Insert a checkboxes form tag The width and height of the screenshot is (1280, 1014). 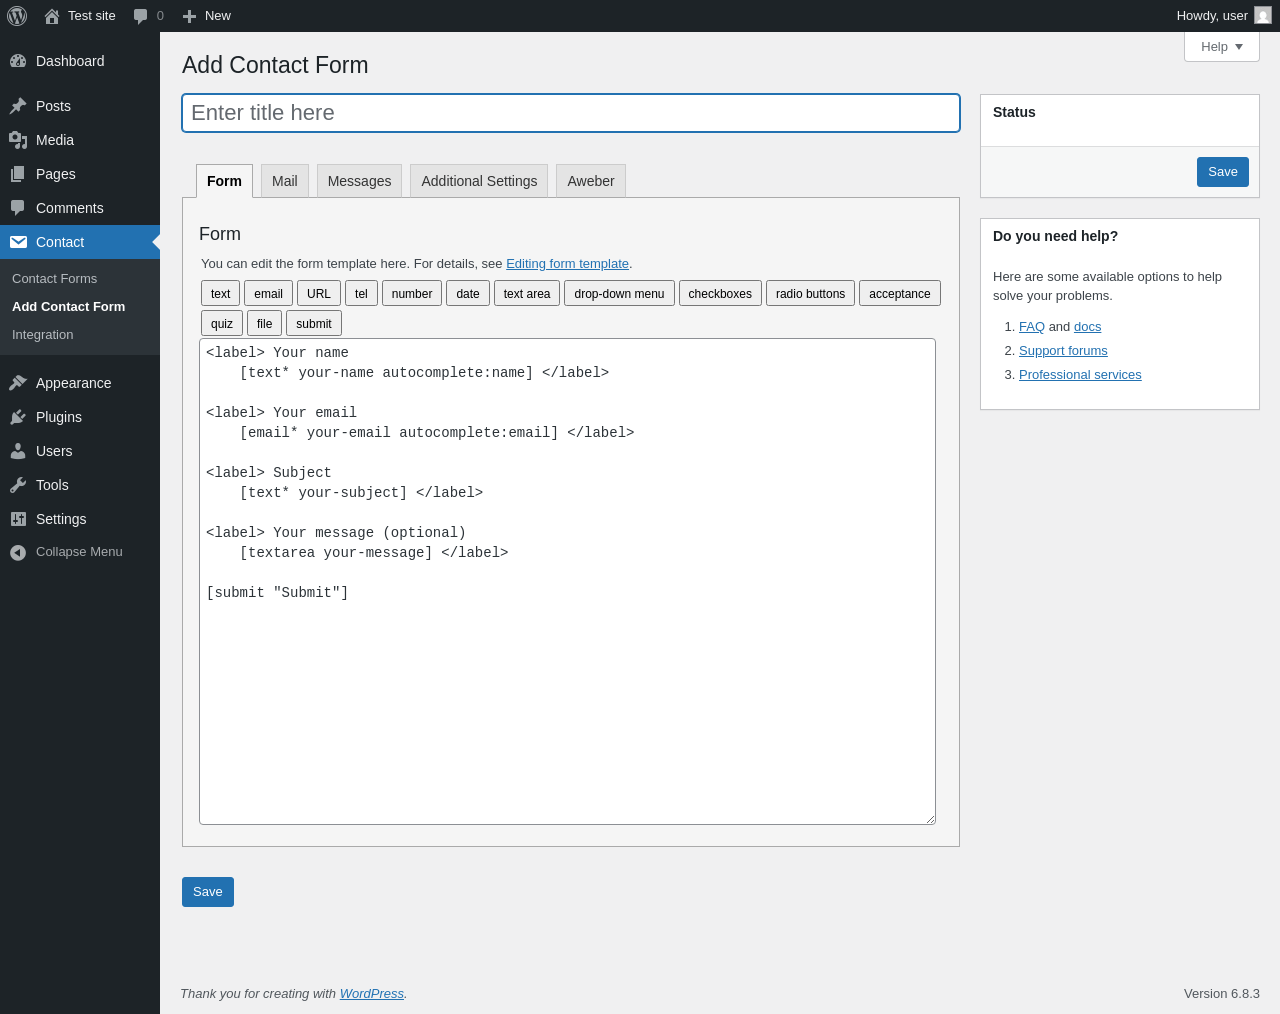[720, 294]
